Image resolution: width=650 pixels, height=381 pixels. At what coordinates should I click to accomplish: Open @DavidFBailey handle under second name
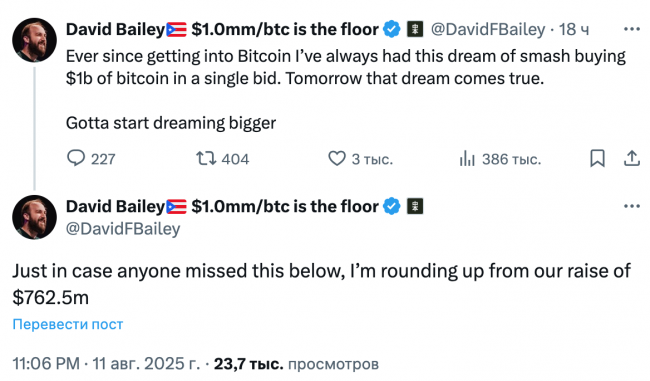coord(123,229)
